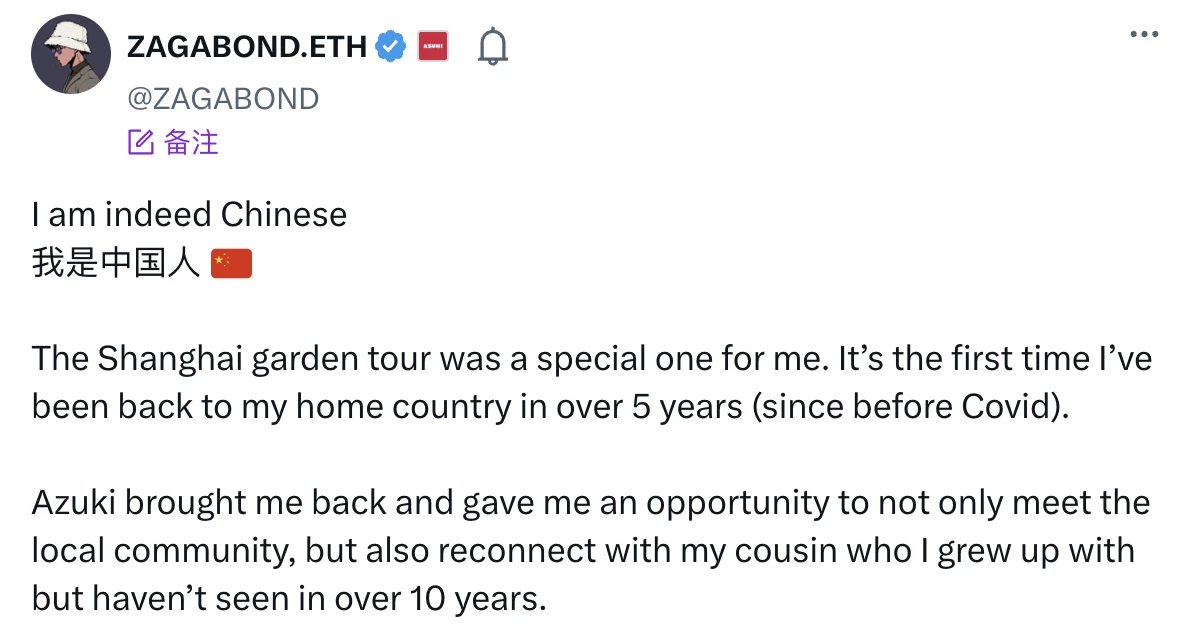Viewport: 1194px width, 634px height.
Task: Click the blue verified checkmark badge
Action: pos(390,46)
